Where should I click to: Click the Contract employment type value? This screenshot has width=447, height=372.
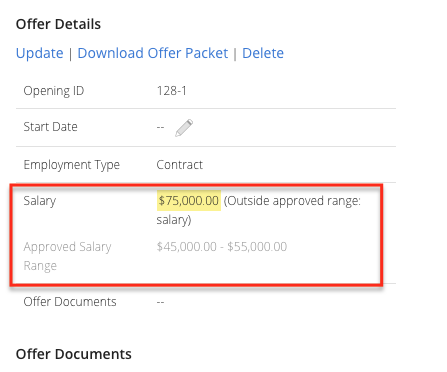pyautogui.click(x=179, y=165)
